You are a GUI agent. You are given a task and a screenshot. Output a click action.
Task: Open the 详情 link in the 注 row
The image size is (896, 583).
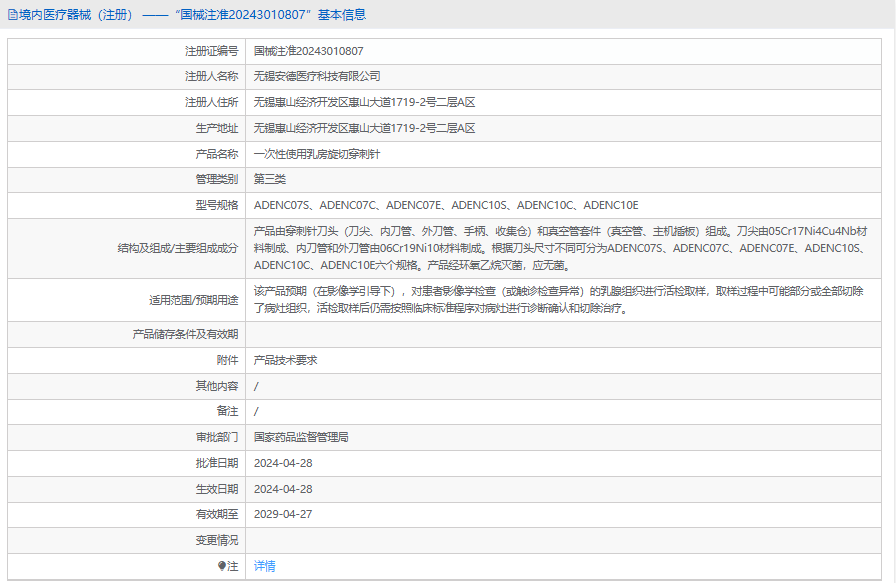(265, 566)
